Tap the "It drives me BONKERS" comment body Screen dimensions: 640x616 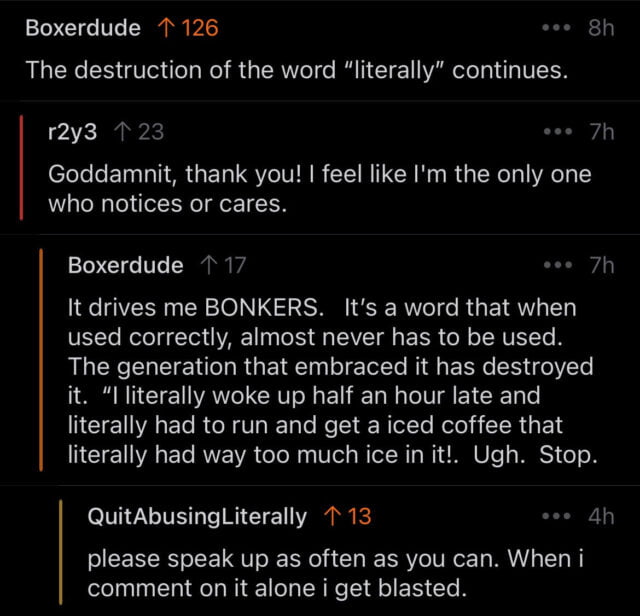(330, 380)
